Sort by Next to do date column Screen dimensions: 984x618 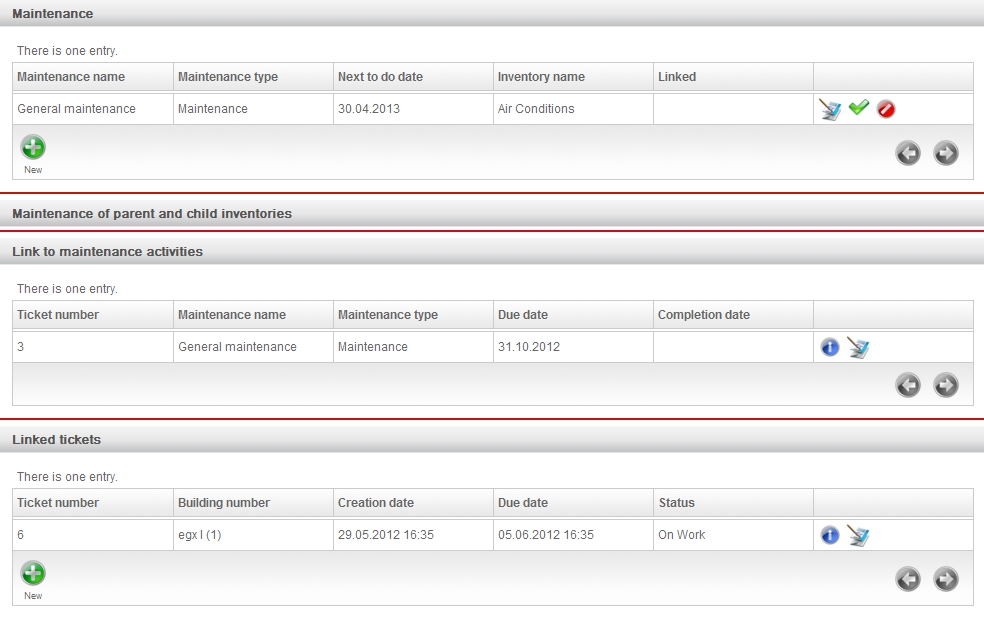point(380,77)
